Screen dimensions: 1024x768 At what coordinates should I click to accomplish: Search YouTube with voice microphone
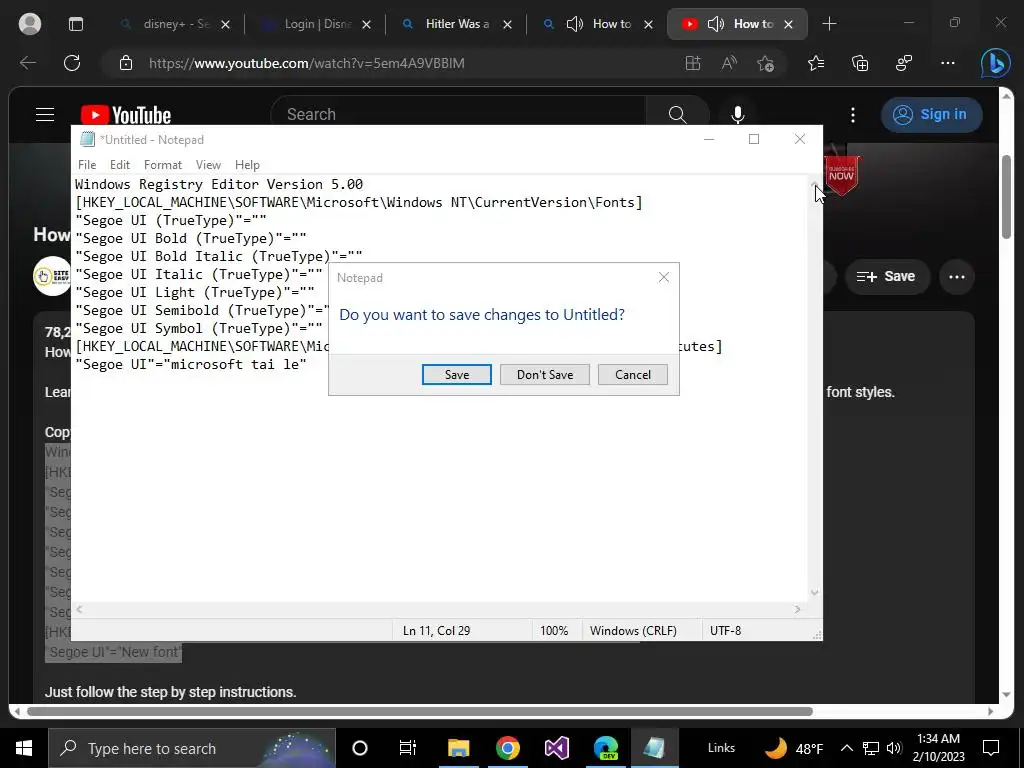coord(738,115)
